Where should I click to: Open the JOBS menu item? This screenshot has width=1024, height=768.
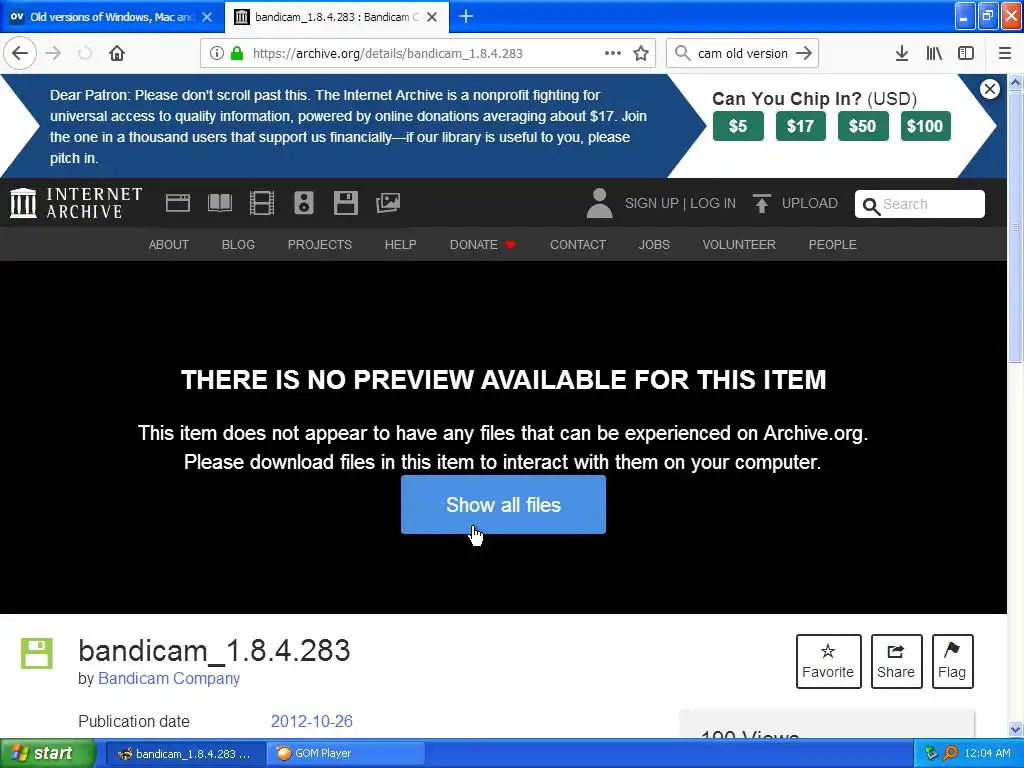[x=654, y=245]
